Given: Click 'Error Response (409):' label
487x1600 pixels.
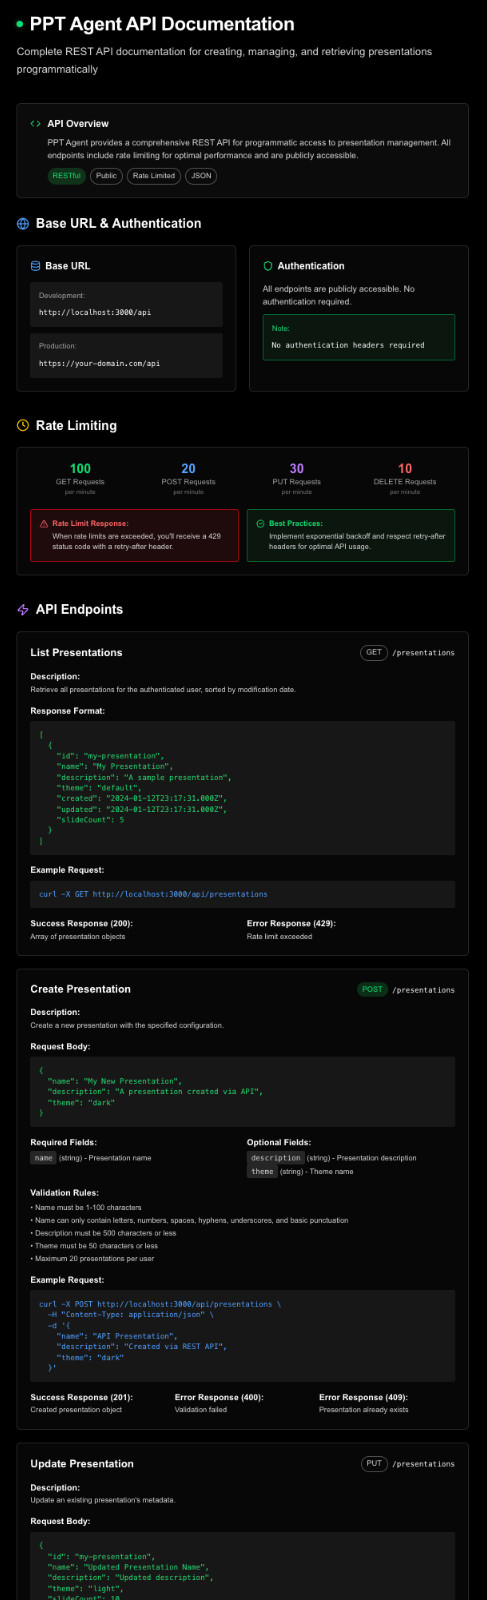Looking at the screenshot, I should tap(363, 1398).
